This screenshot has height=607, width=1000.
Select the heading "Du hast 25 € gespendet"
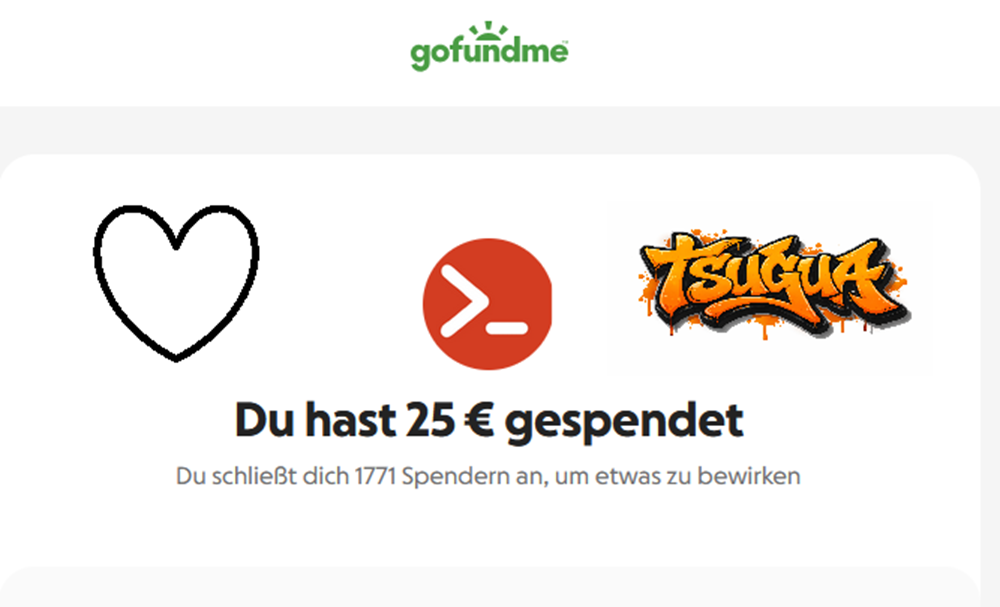(489, 421)
